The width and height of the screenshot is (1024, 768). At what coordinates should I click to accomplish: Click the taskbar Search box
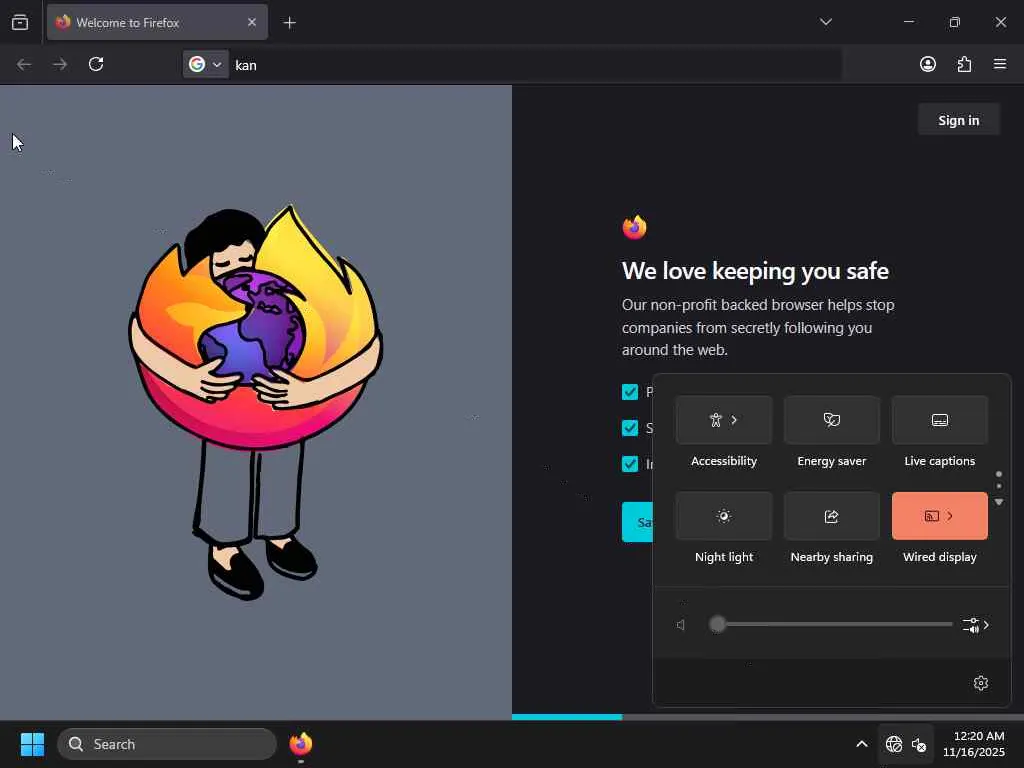(x=167, y=744)
